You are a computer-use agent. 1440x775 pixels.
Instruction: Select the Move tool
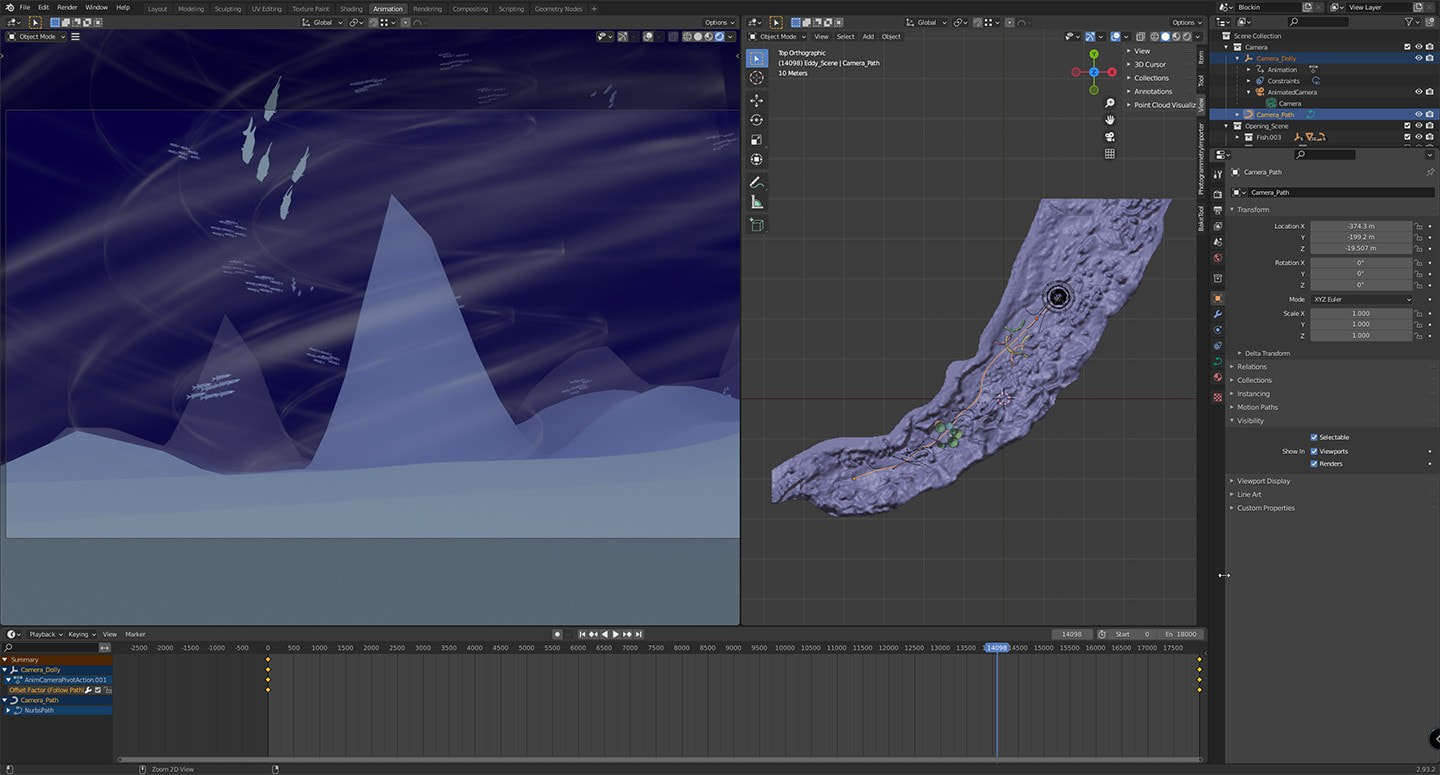[x=756, y=101]
